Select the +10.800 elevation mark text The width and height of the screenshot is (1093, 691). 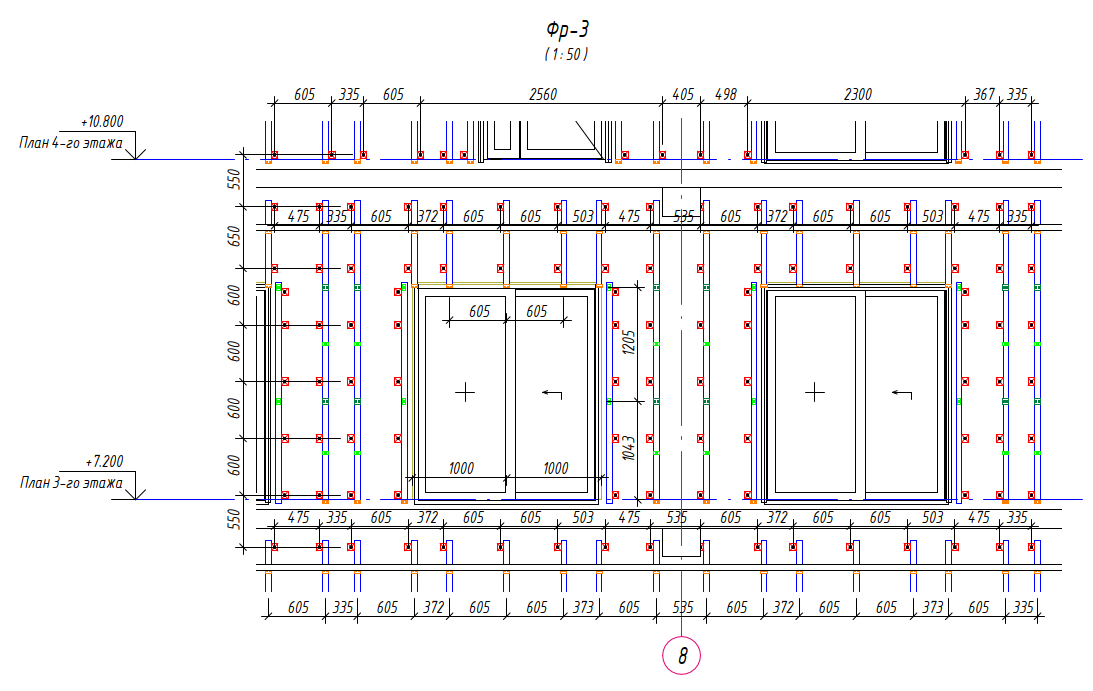102,122
